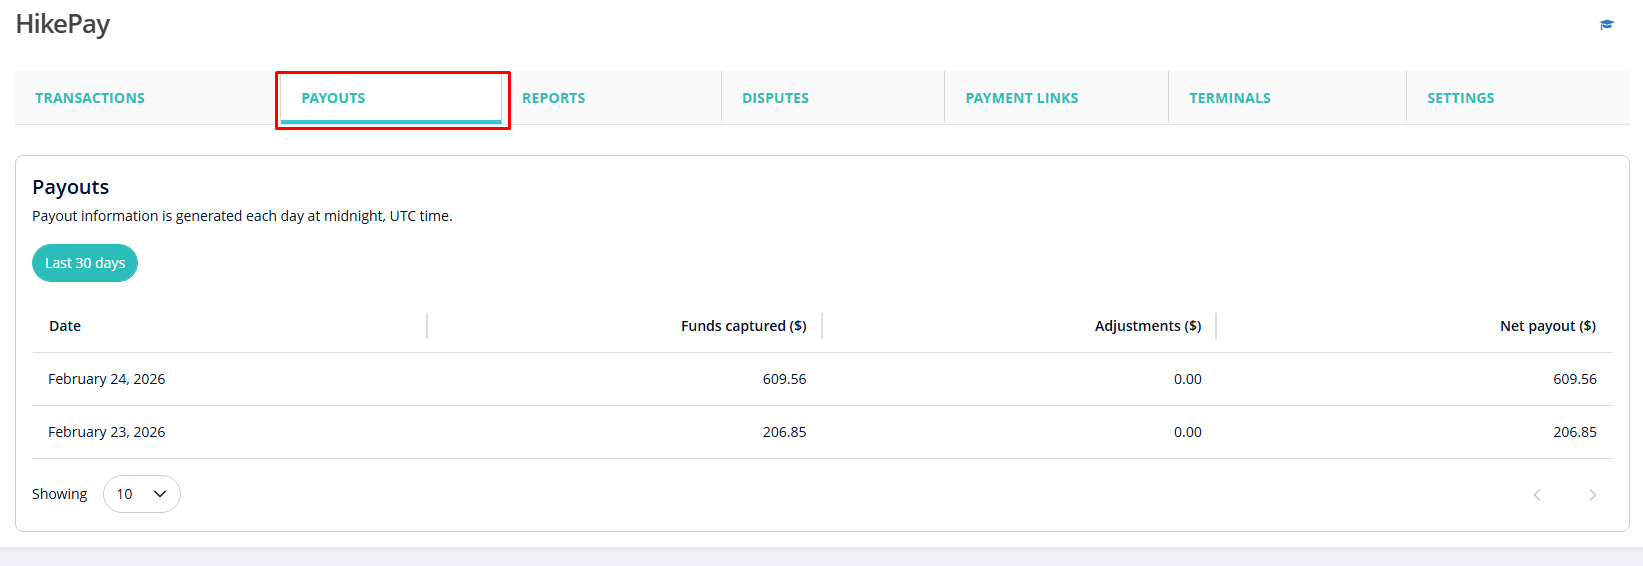Image resolution: width=1643 pixels, height=566 pixels.
Task: Click the Funds captured ($) column header
Action: (743, 326)
